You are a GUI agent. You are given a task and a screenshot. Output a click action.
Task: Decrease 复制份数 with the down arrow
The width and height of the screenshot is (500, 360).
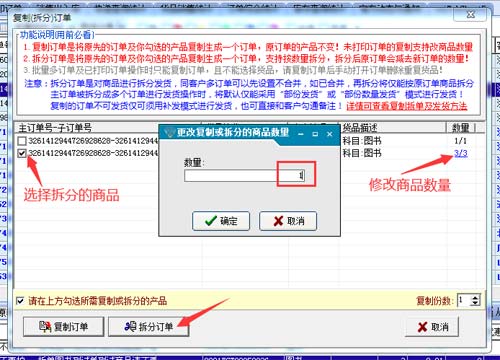click(475, 303)
